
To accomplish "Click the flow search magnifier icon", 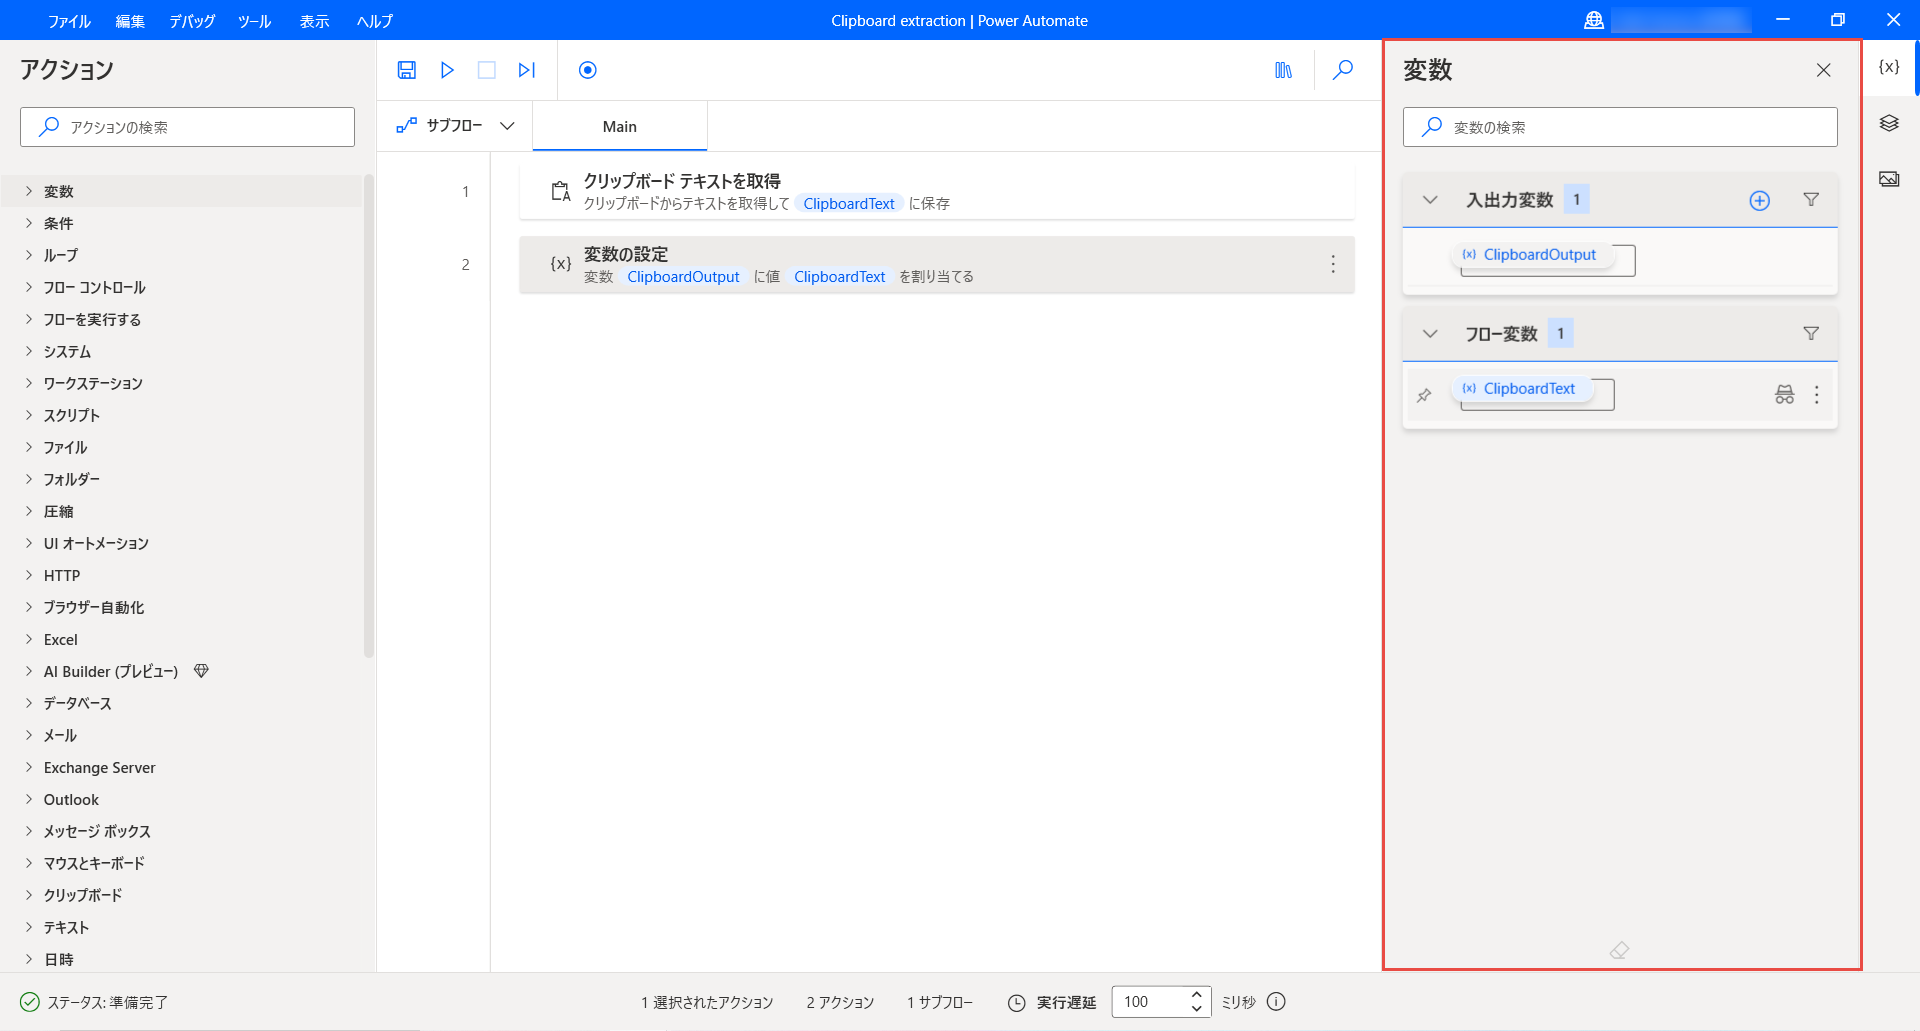I will coord(1343,70).
